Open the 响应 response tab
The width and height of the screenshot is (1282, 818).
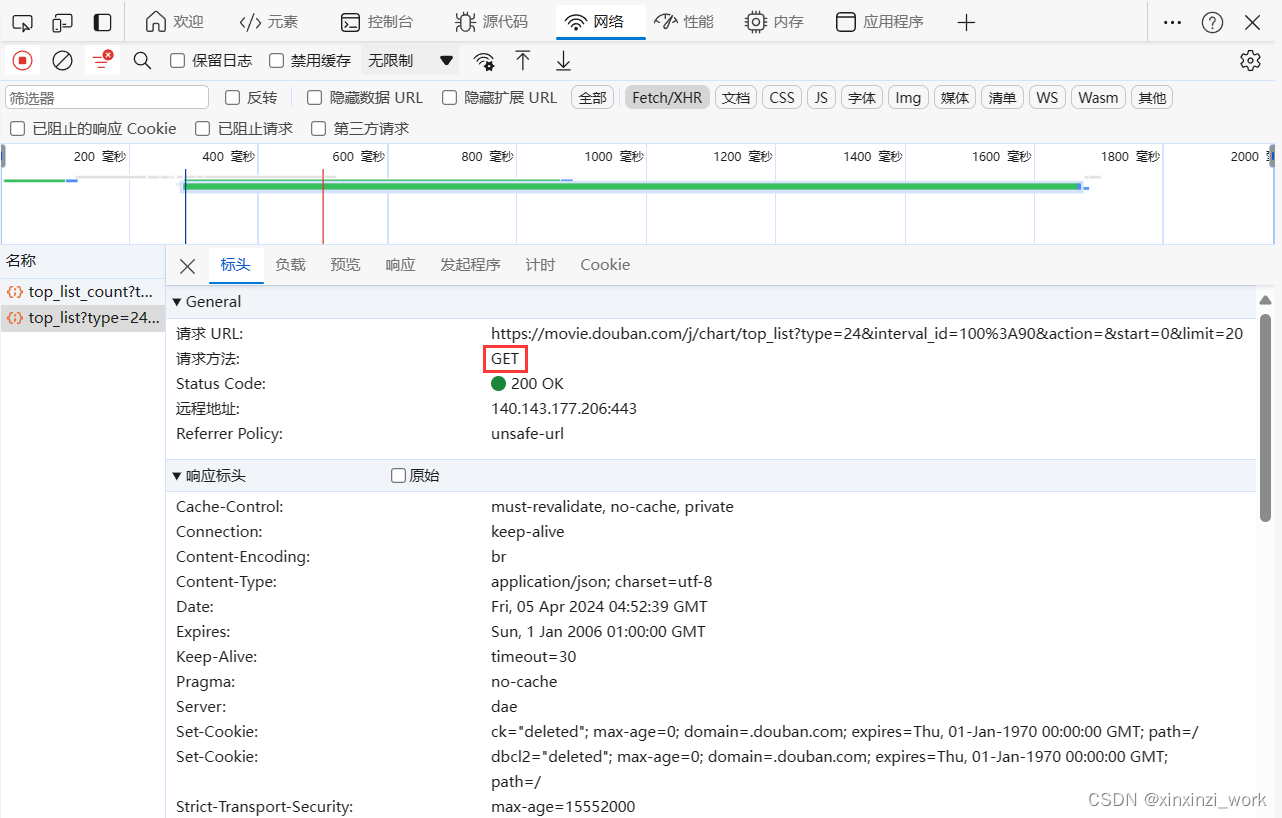coord(400,265)
